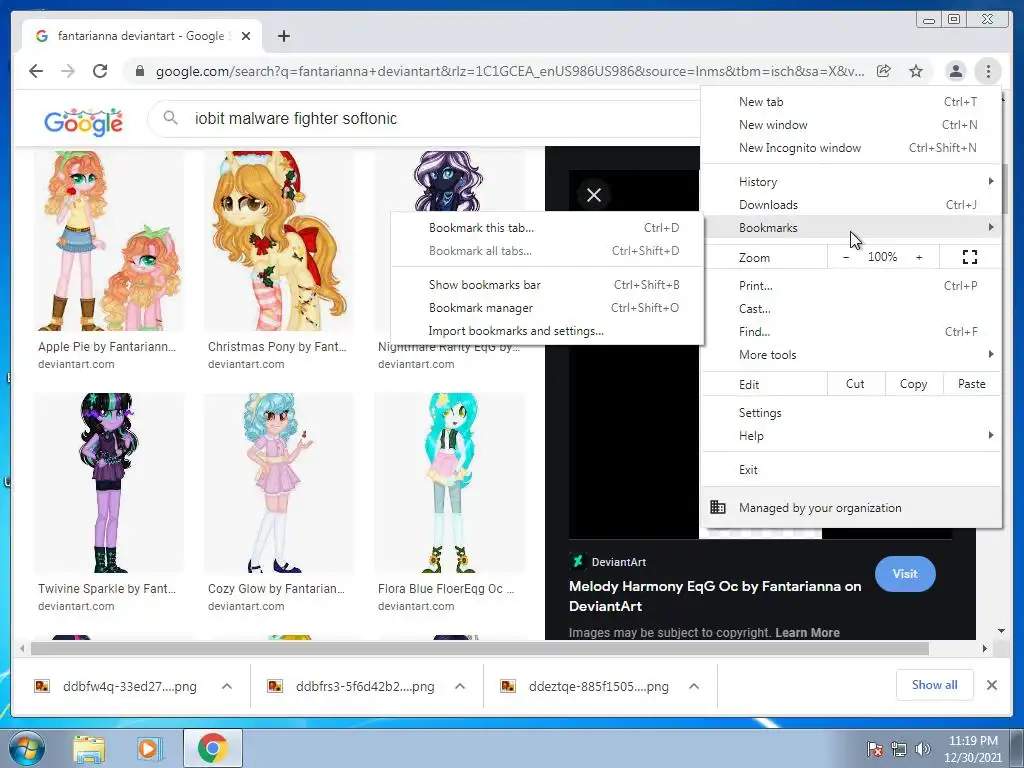Click Show all downloads button
Image resolution: width=1024 pixels, height=768 pixels.
click(935, 685)
